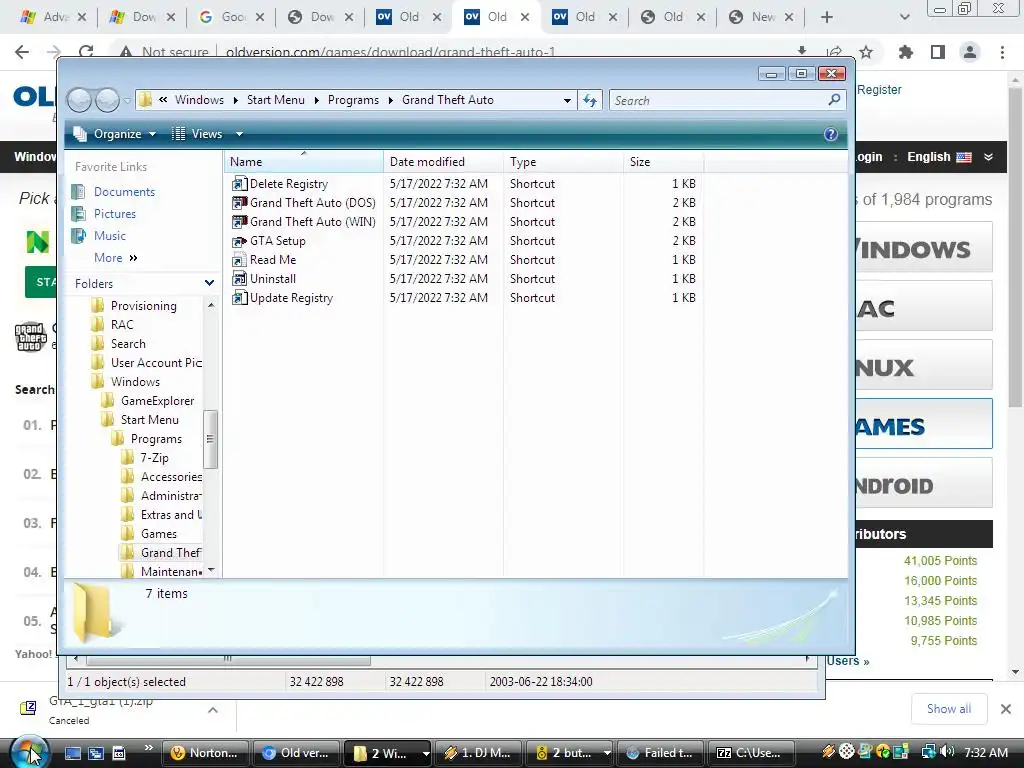This screenshot has height=768, width=1024.
Task: Select the GTA Setup shortcut icon
Action: pos(240,241)
